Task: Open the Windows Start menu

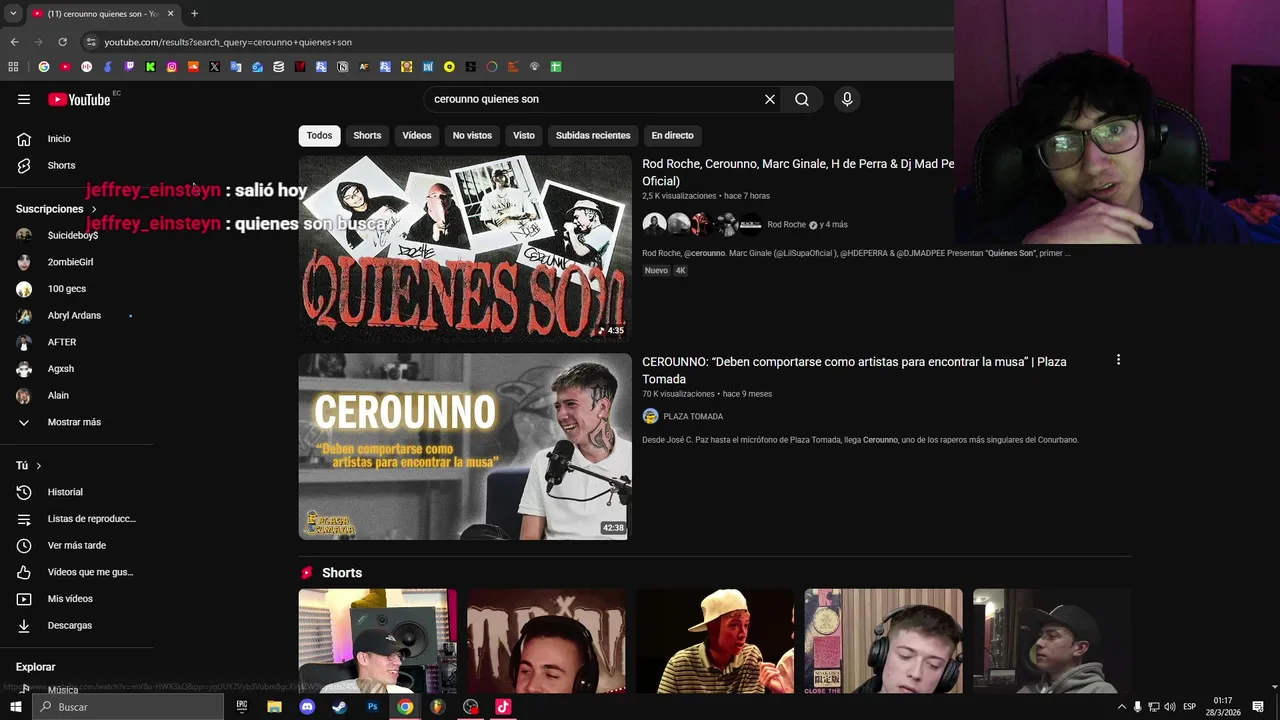Action: click(15, 707)
